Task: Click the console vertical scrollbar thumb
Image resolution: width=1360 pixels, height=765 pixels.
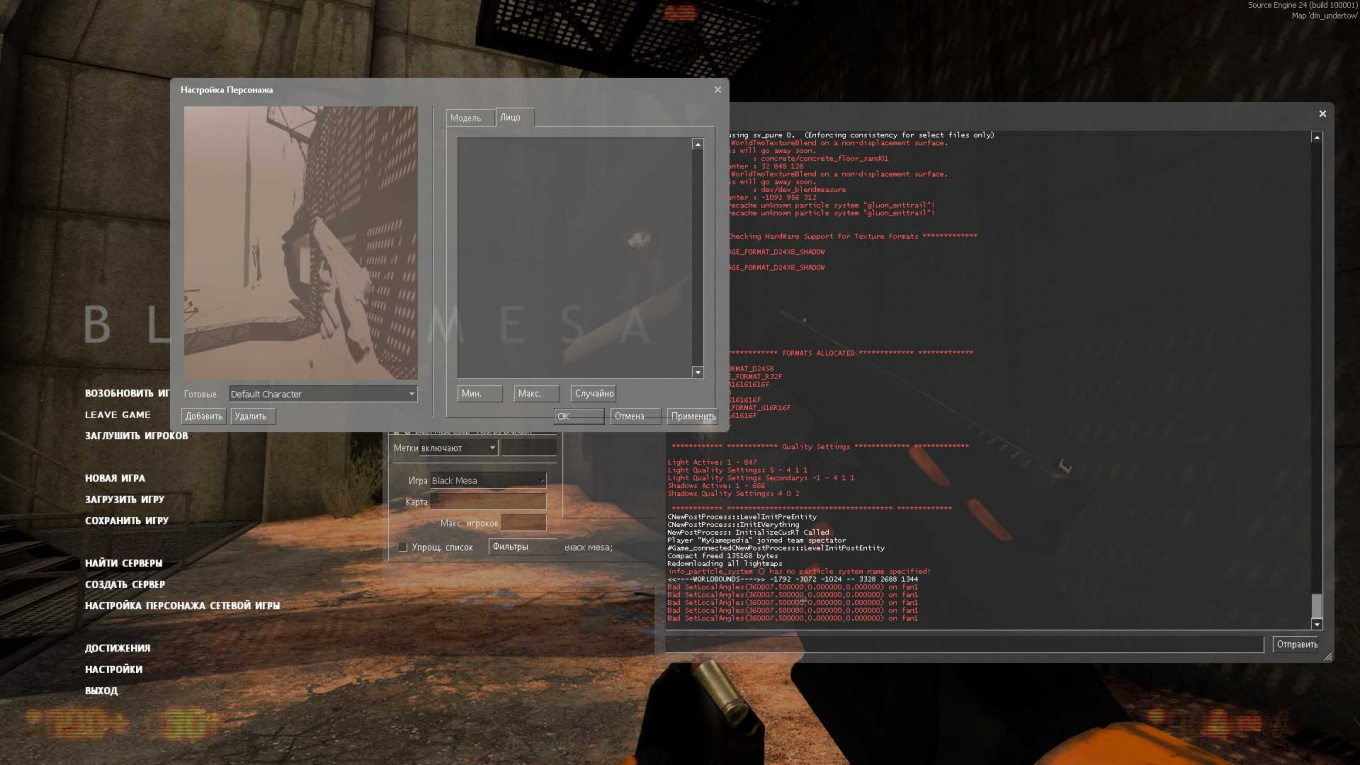Action: [1316, 605]
